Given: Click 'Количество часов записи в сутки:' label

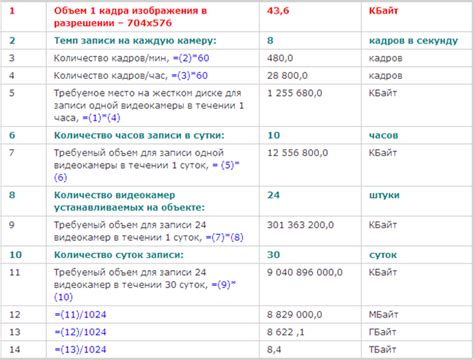Looking at the screenshot, I should click(139, 135).
